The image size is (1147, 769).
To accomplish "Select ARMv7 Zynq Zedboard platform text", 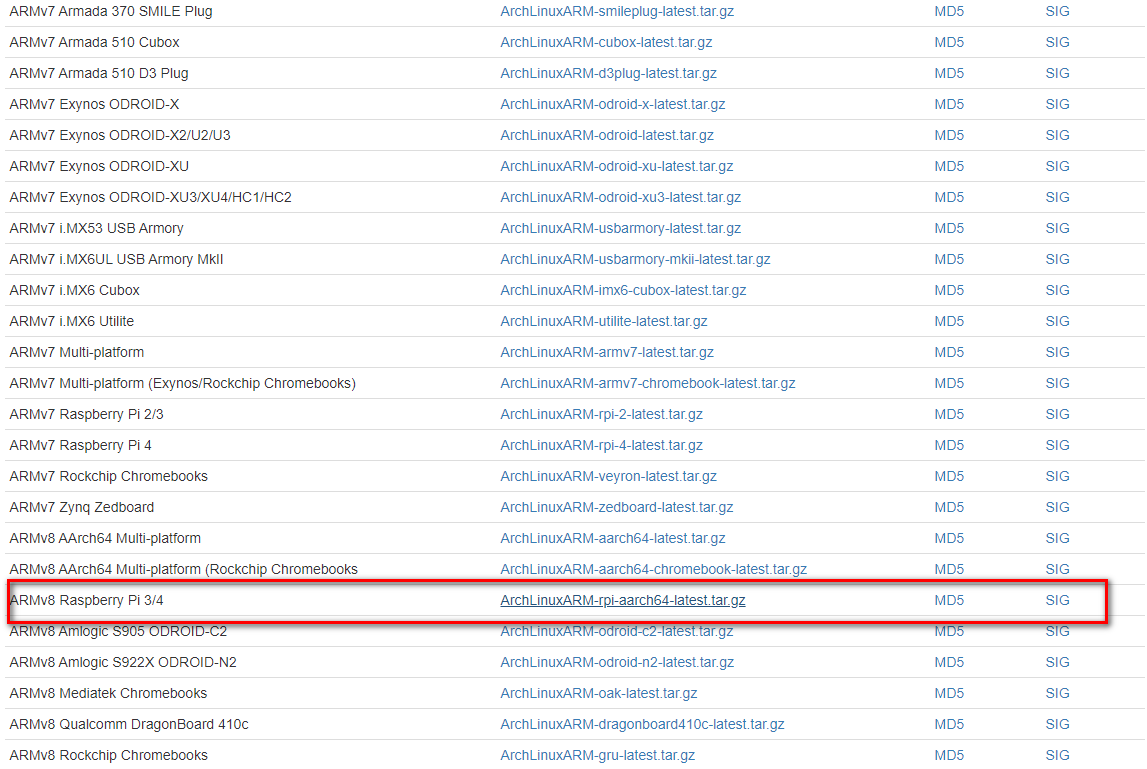I will pos(82,507).
